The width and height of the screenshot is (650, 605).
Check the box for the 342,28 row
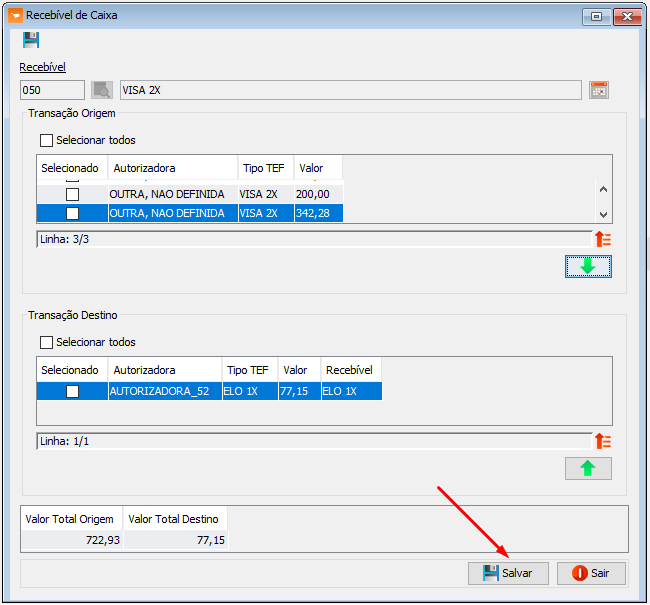pyautogui.click(x=72, y=213)
